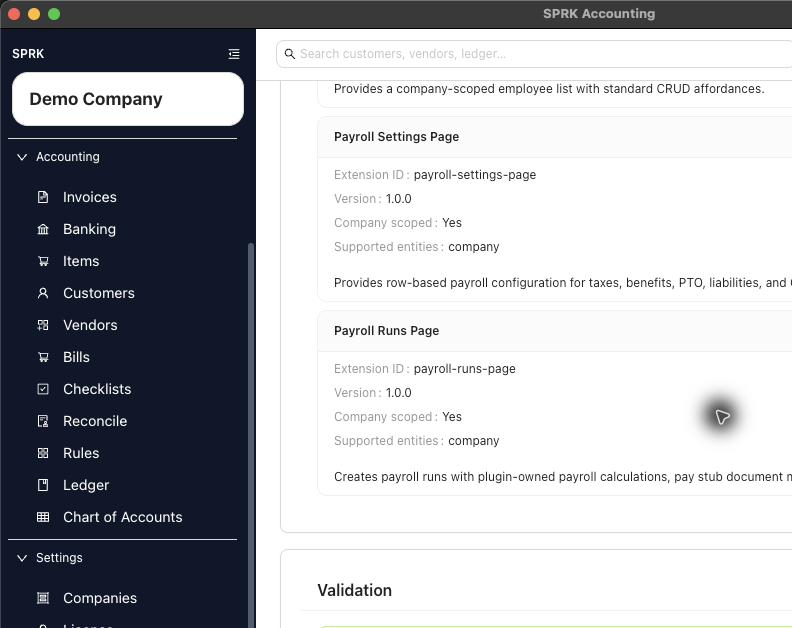Screen dimensions: 792x628
Task: Click the employee list CRUD description text
Action: pyautogui.click(x=549, y=89)
